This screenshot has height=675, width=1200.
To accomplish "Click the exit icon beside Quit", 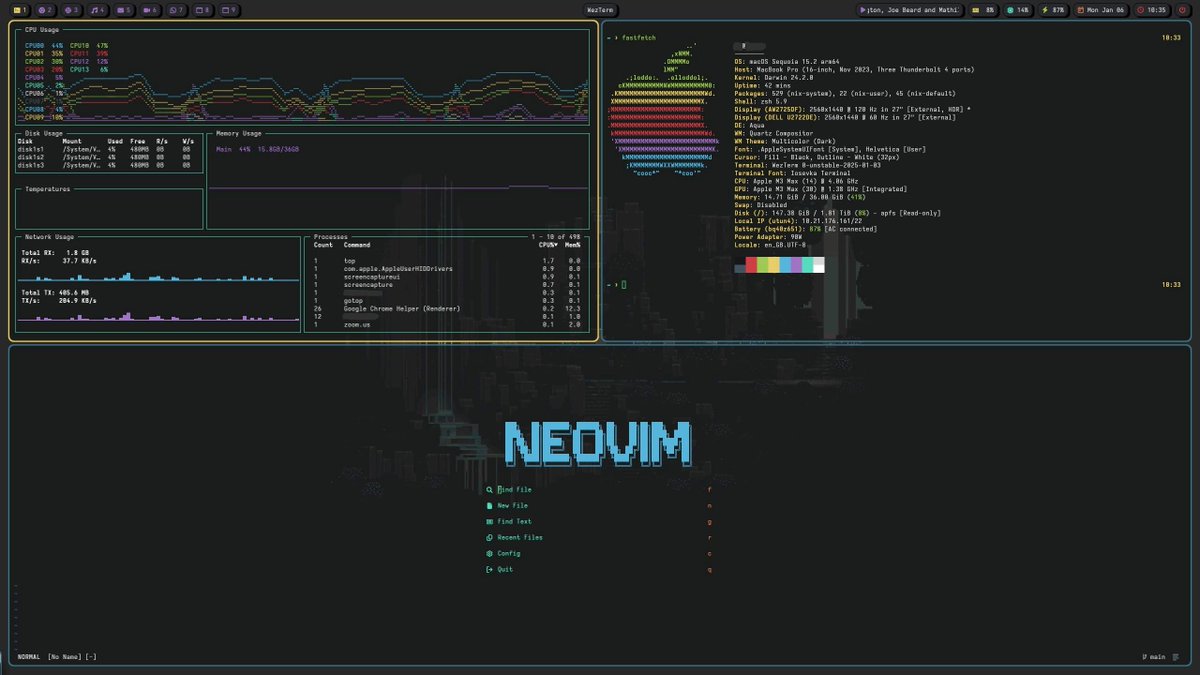I will pyautogui.click(x=489, y=569).
